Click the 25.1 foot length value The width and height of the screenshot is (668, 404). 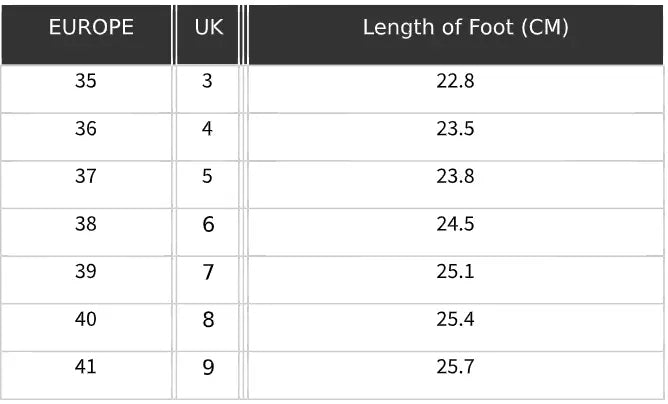(x=455, y=272)
